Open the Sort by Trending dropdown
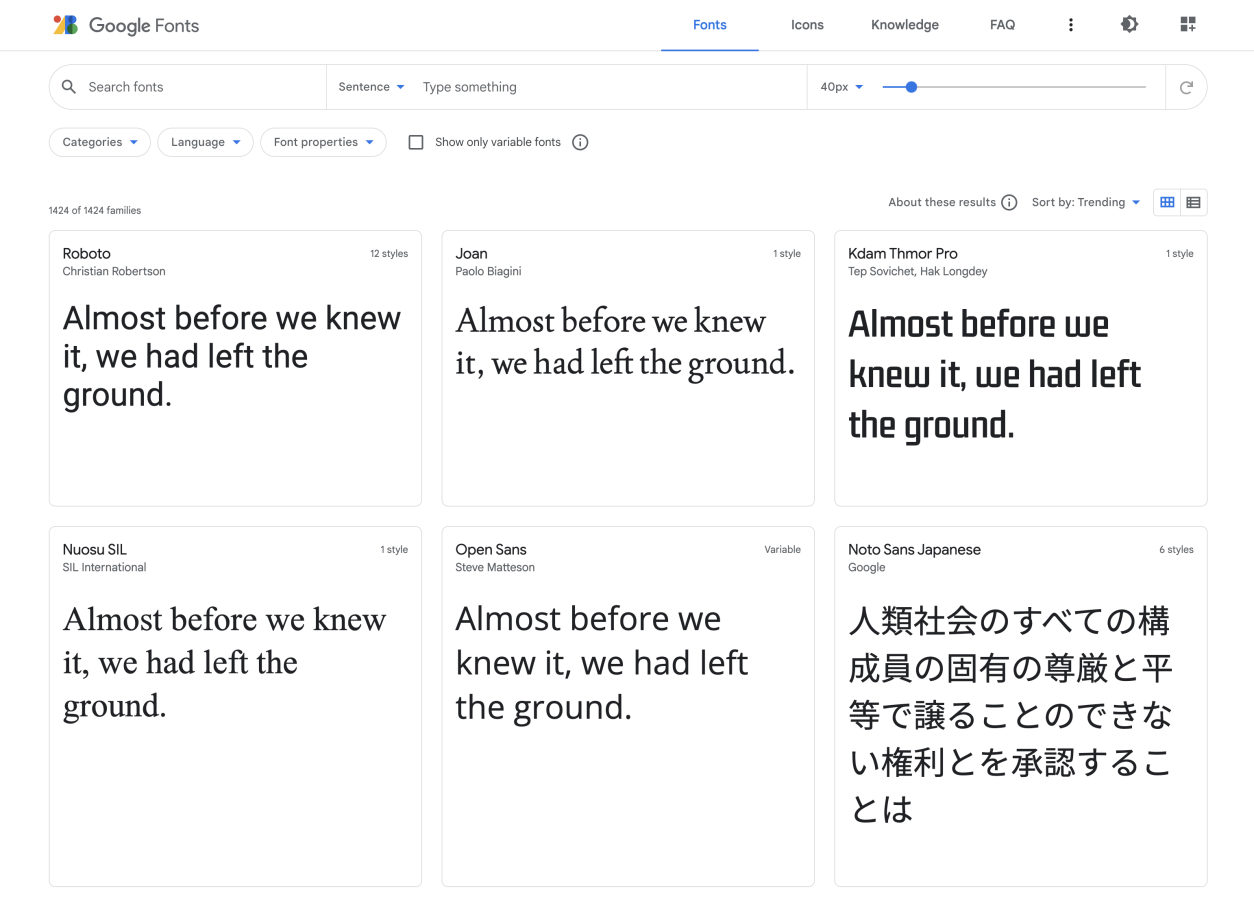Viewport: 1254px width, 905px height. pyautogui.click(x=1086, y=202)
